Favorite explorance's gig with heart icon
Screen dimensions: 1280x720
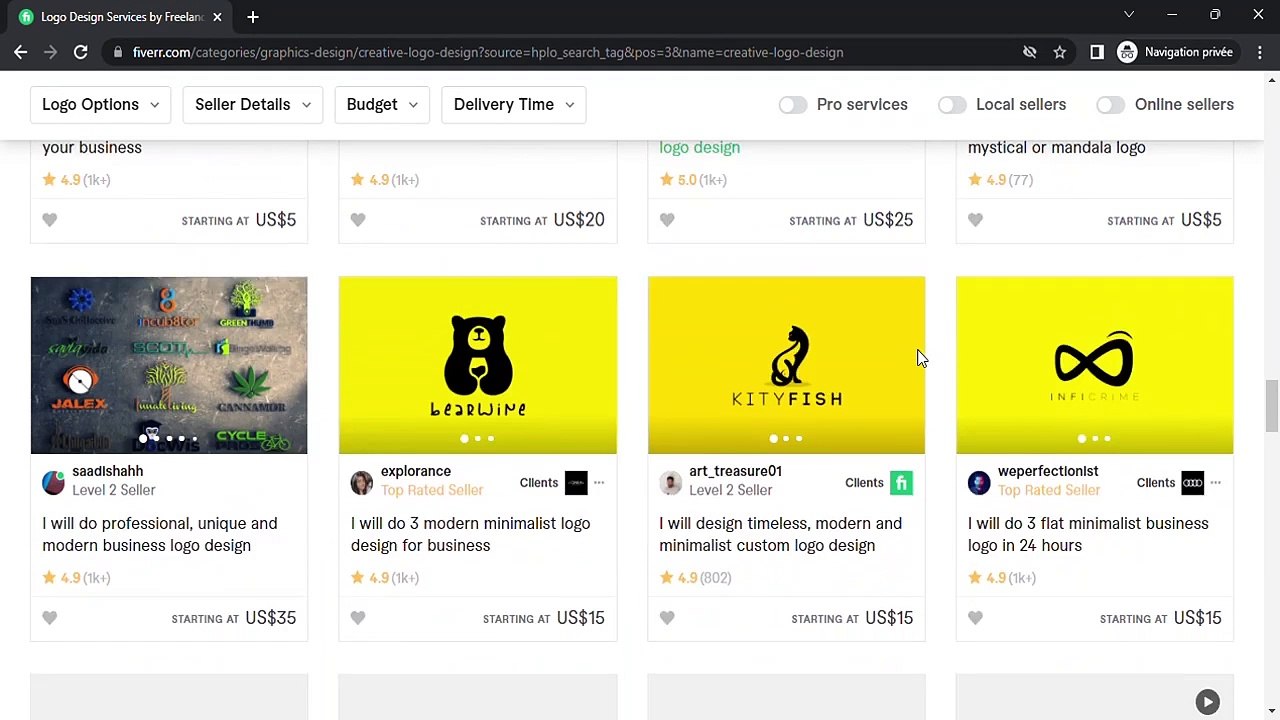pyautogui.click(x=358, y=618)
